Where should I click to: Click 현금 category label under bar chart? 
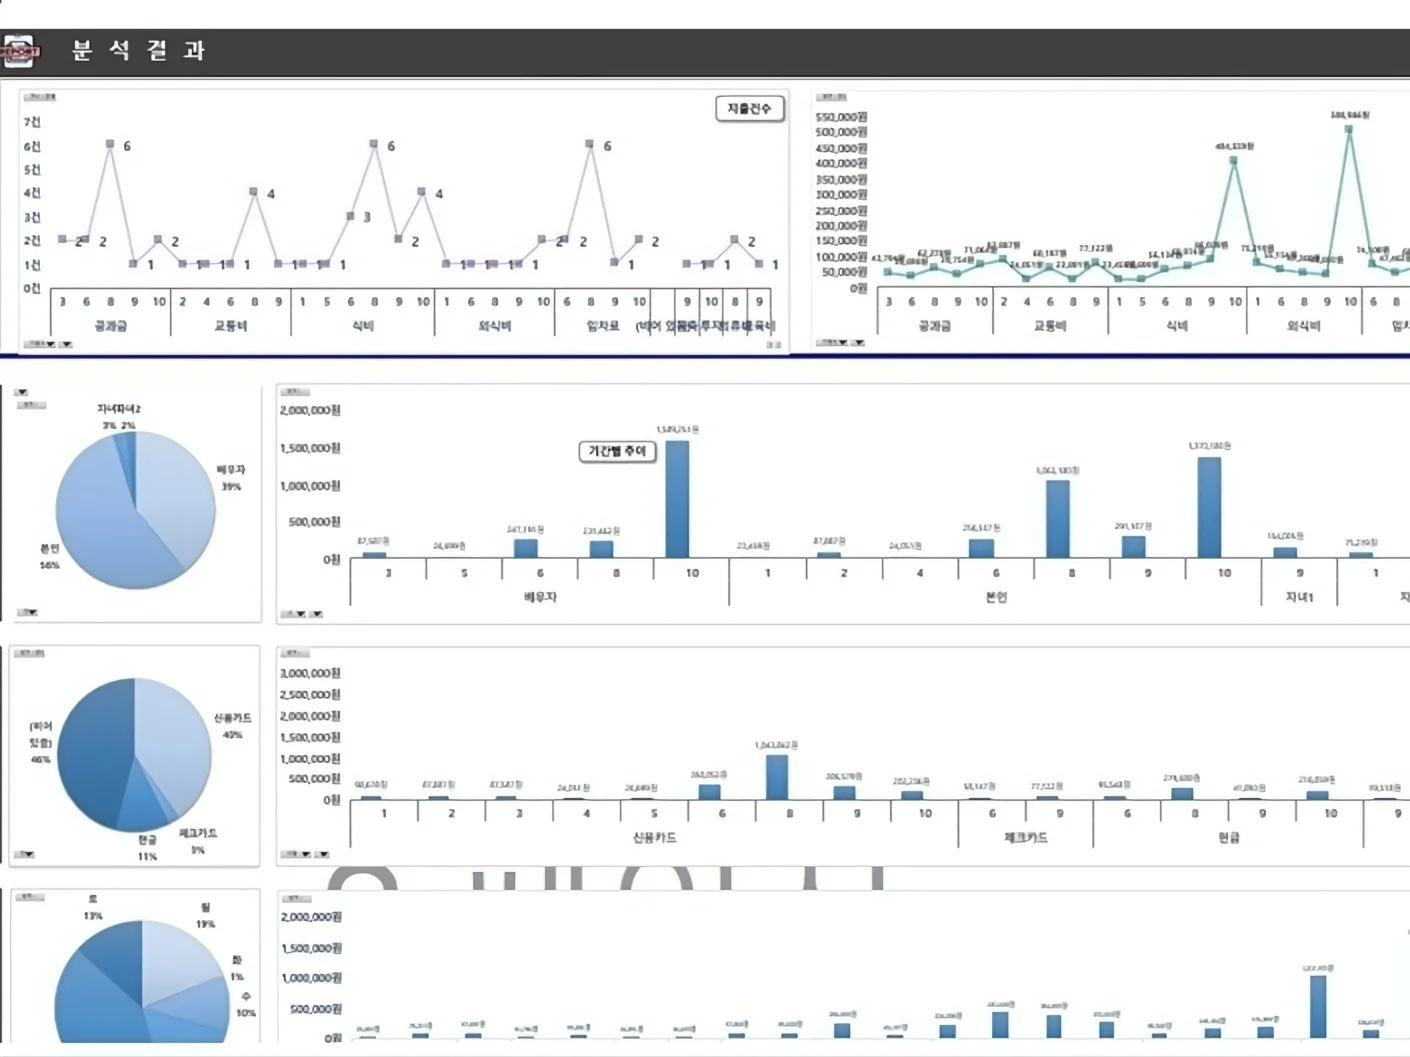pyautogui.click(x=1229, y=838)
